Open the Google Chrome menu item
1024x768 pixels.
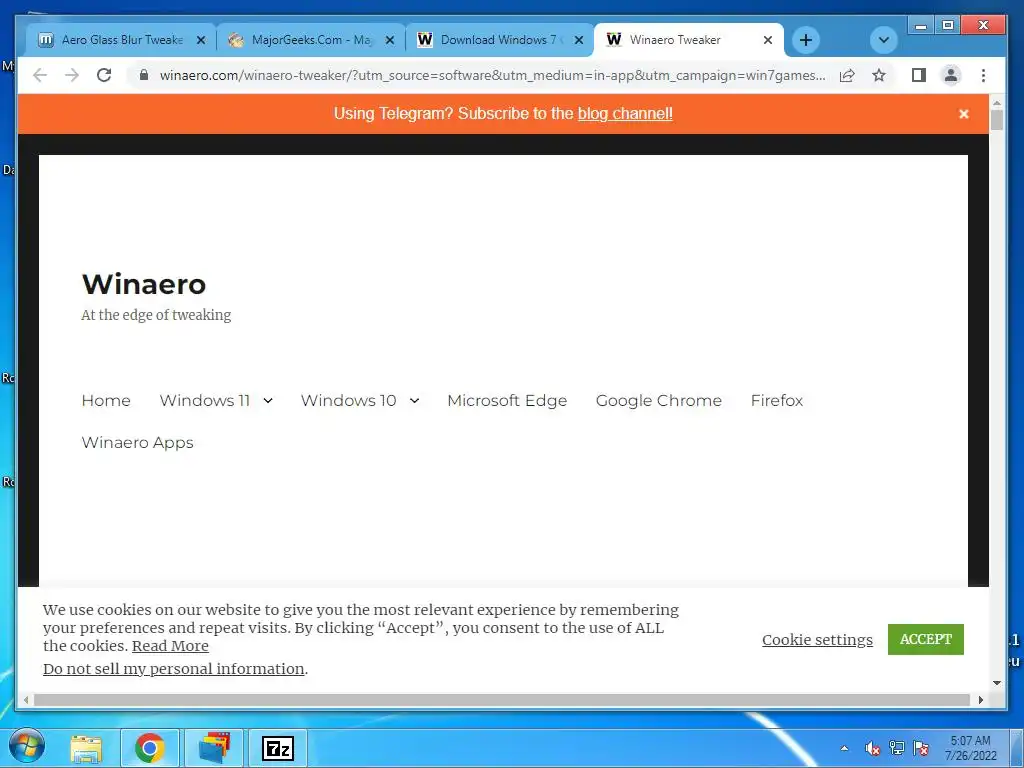[659, 400]
